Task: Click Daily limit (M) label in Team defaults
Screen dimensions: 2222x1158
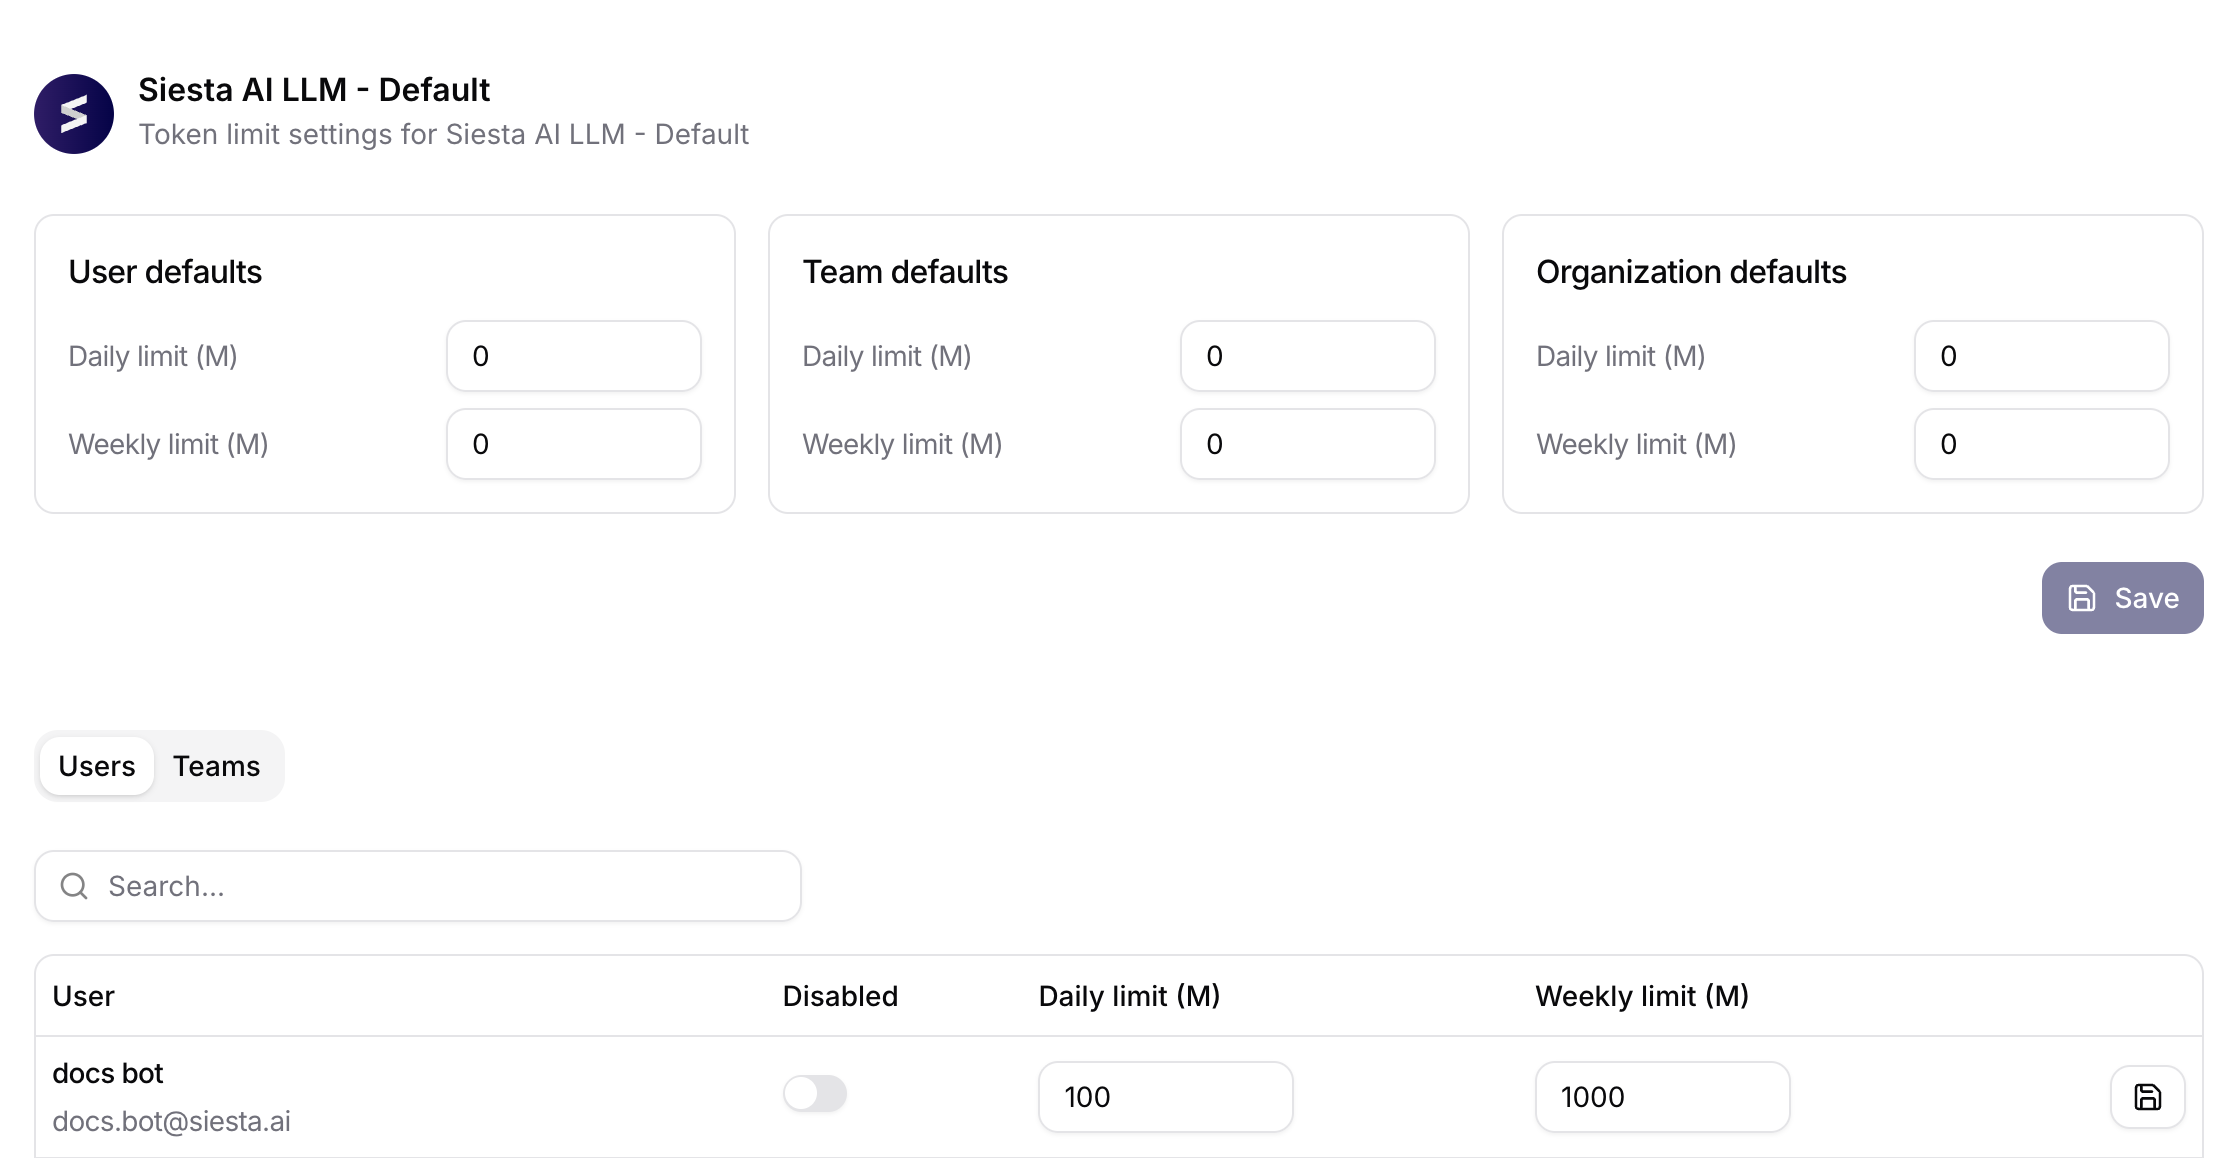Action: (887, 356)
